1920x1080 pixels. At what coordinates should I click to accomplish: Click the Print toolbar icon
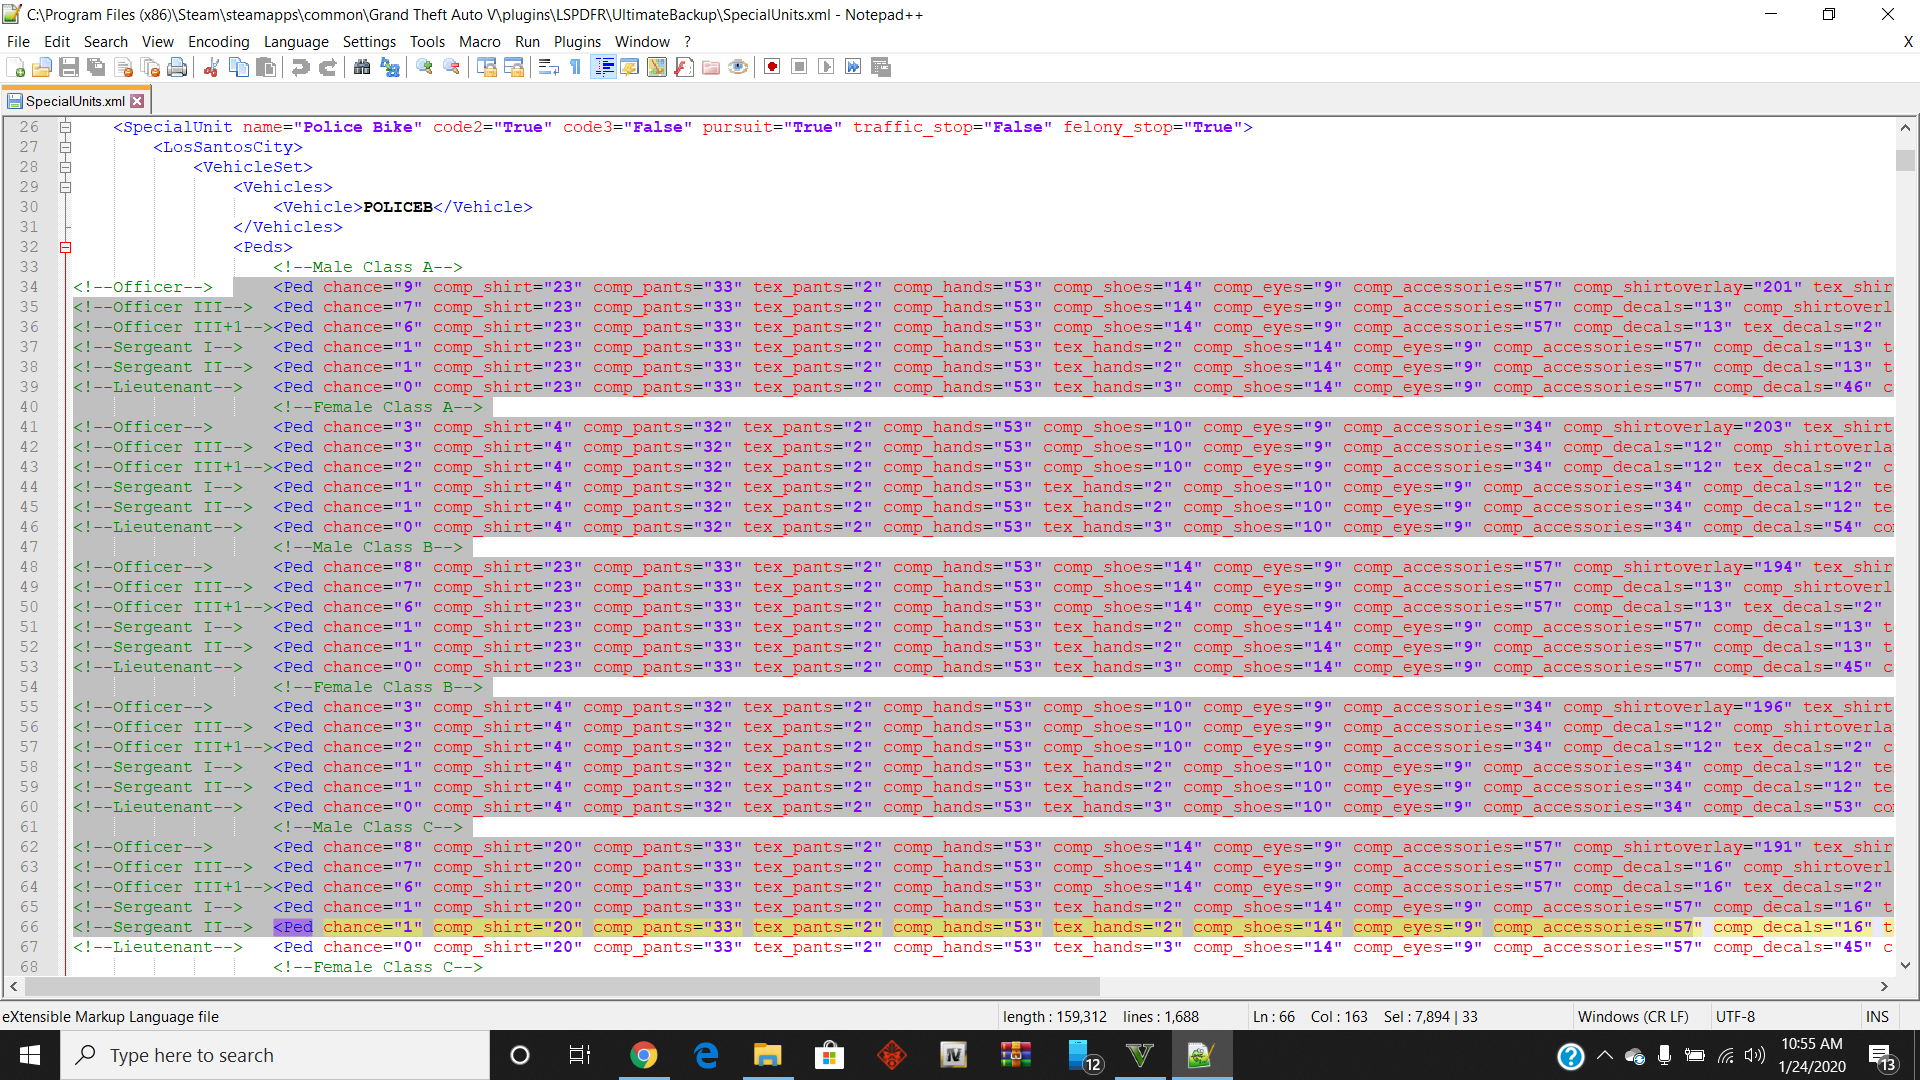177,67
